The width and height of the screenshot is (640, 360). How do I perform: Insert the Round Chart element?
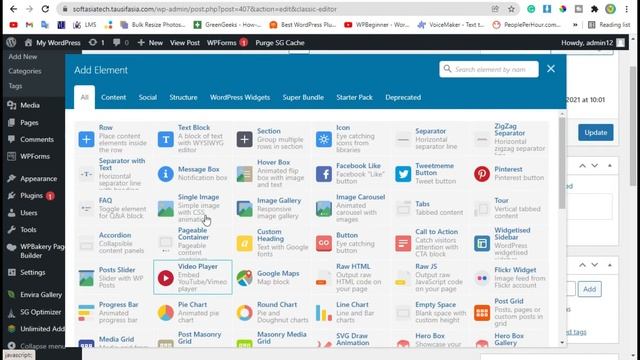(x=271, y=313)
